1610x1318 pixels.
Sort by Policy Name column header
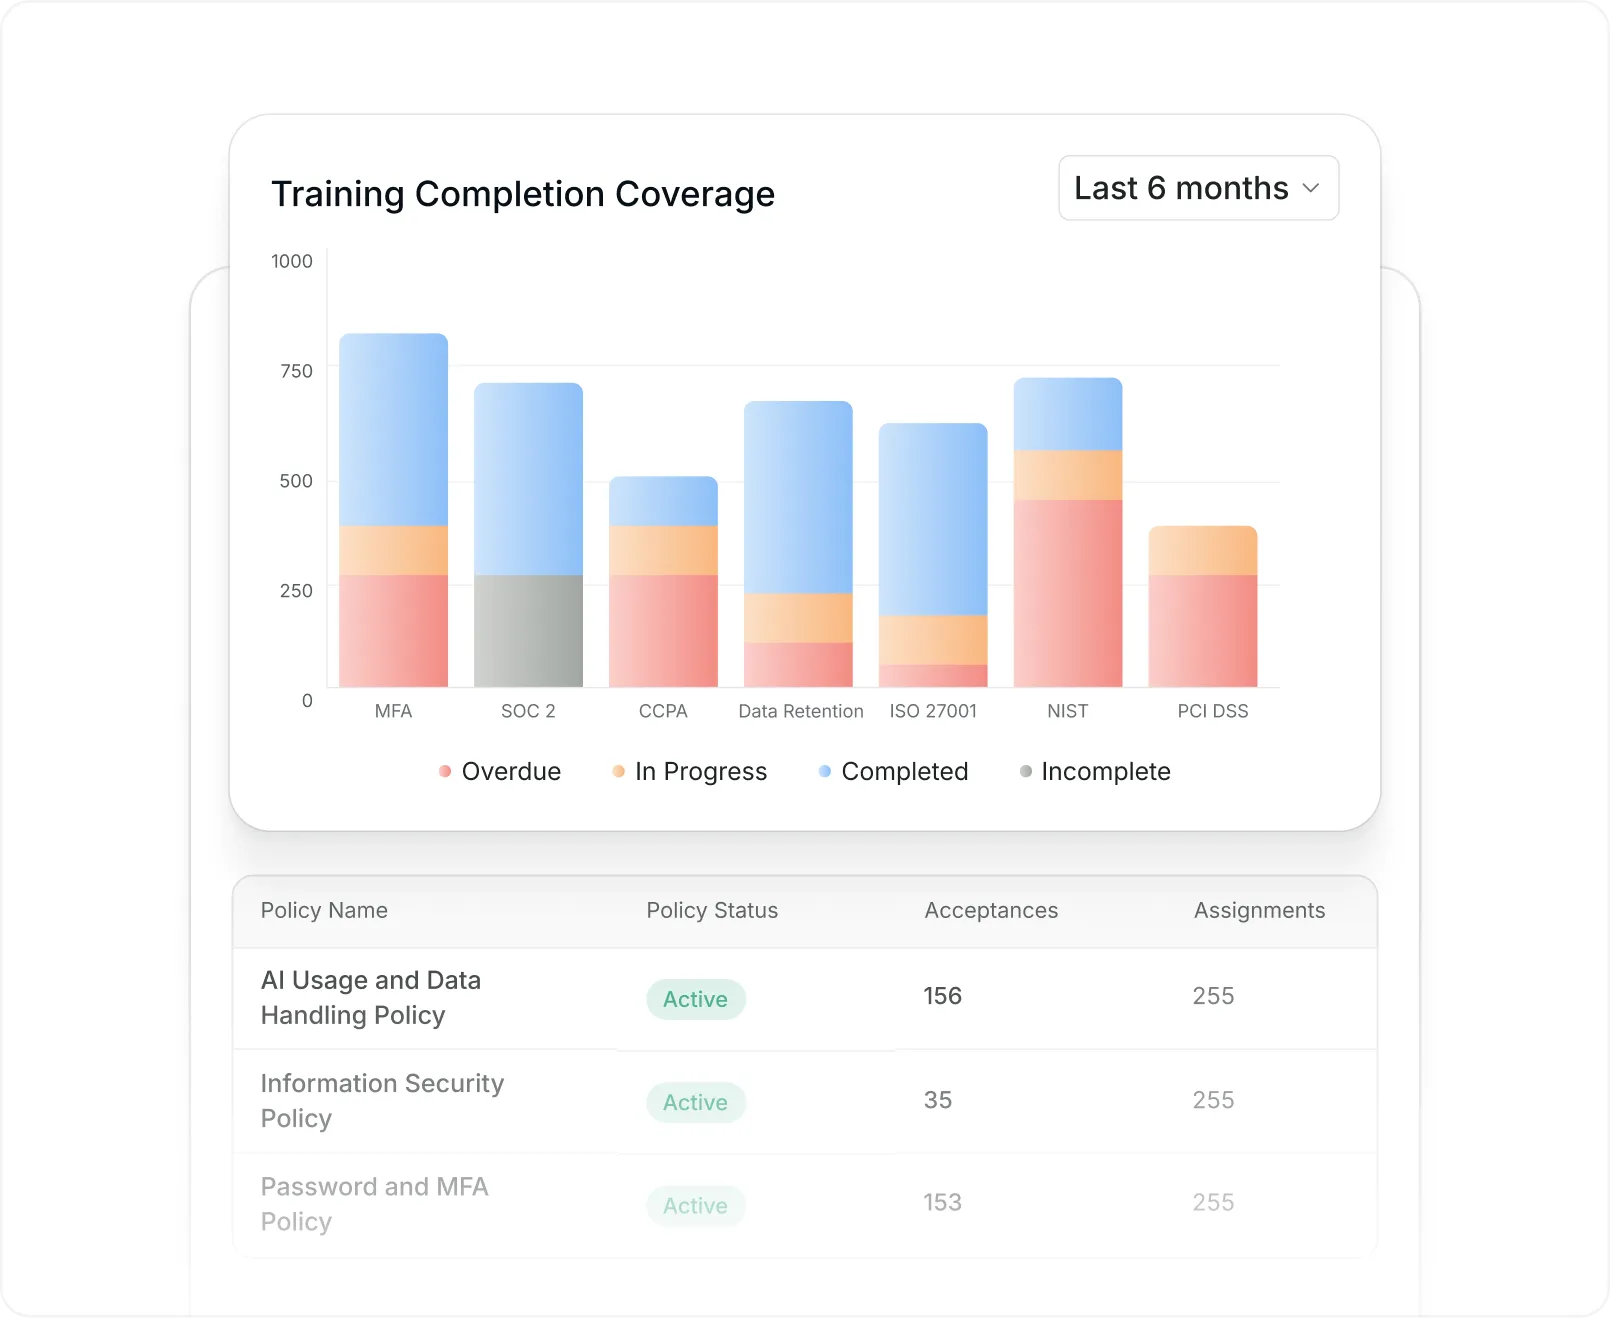pyautogui.click(x=324, y=910)
